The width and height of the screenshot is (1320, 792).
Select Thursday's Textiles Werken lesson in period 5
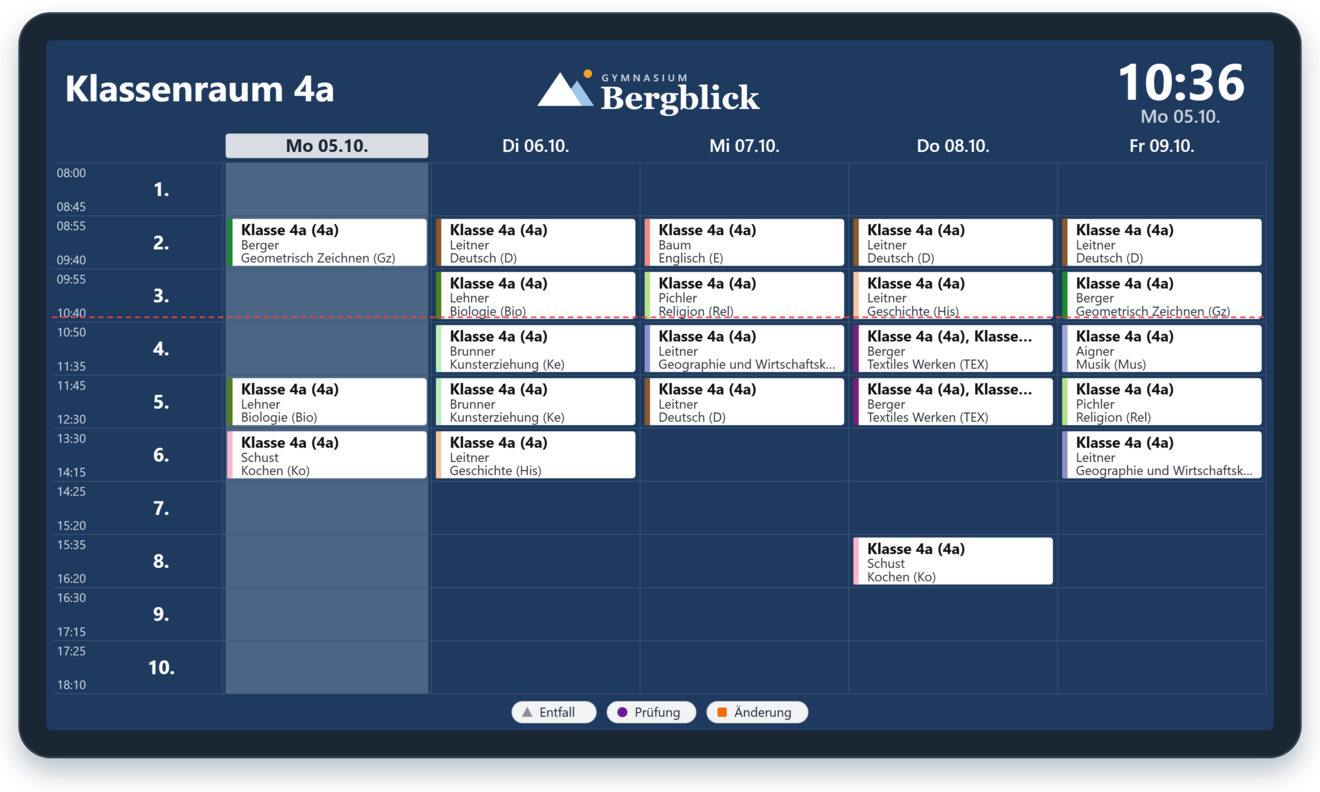pyautogui.click(x=953, y=402)
